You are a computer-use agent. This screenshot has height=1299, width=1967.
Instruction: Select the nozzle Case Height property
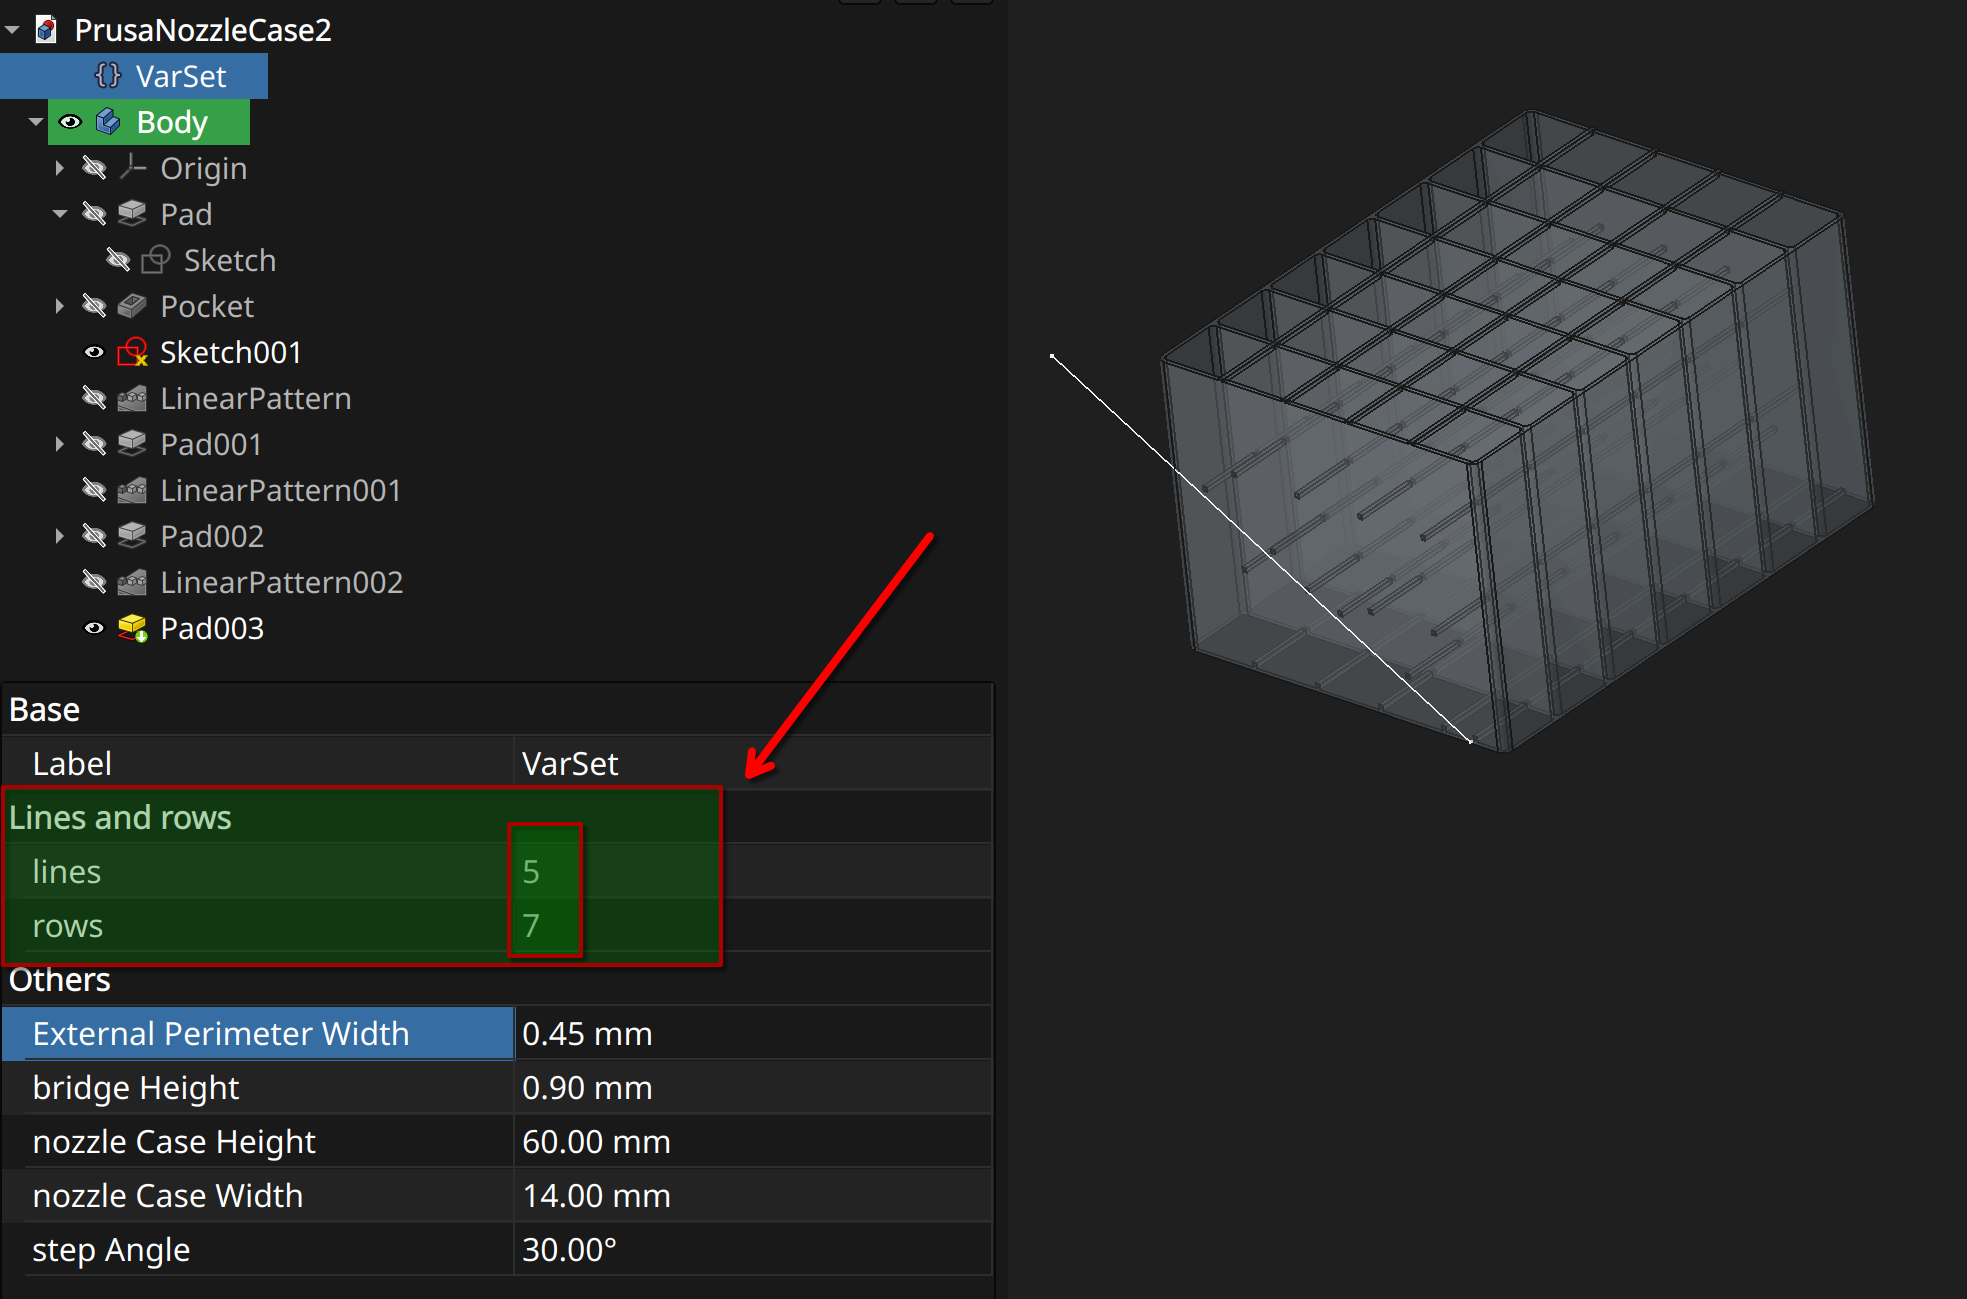pos(174,1142)
